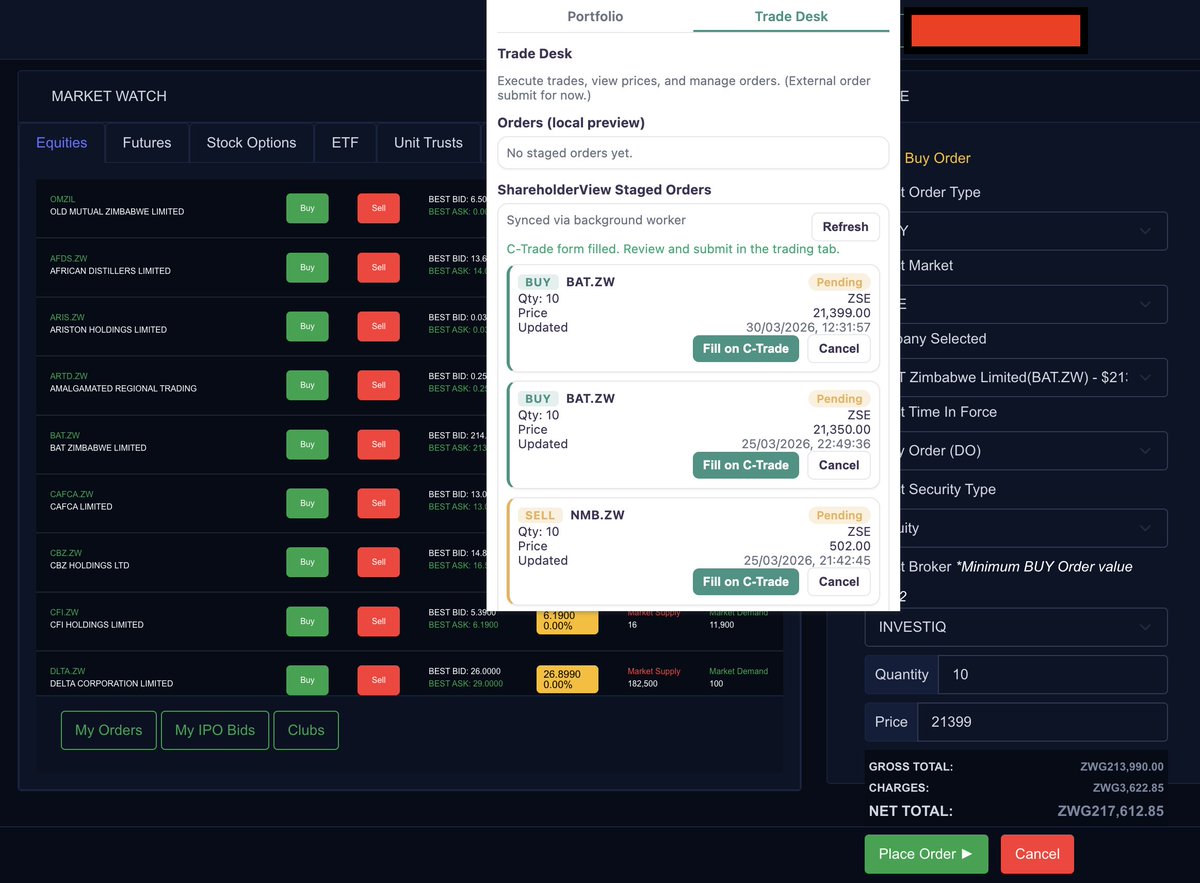
Task: Sell CFI Holdings Limited shares
Action: click(x=378, y=621)
